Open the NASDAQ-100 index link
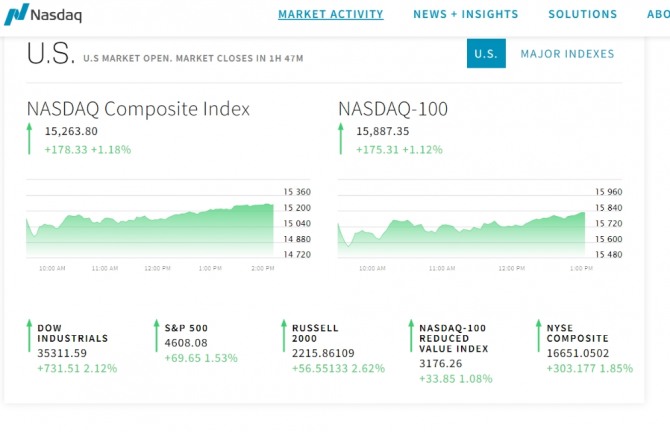This screenshot has width=670, height=432. pyautogui.click(x=393, y=109)
